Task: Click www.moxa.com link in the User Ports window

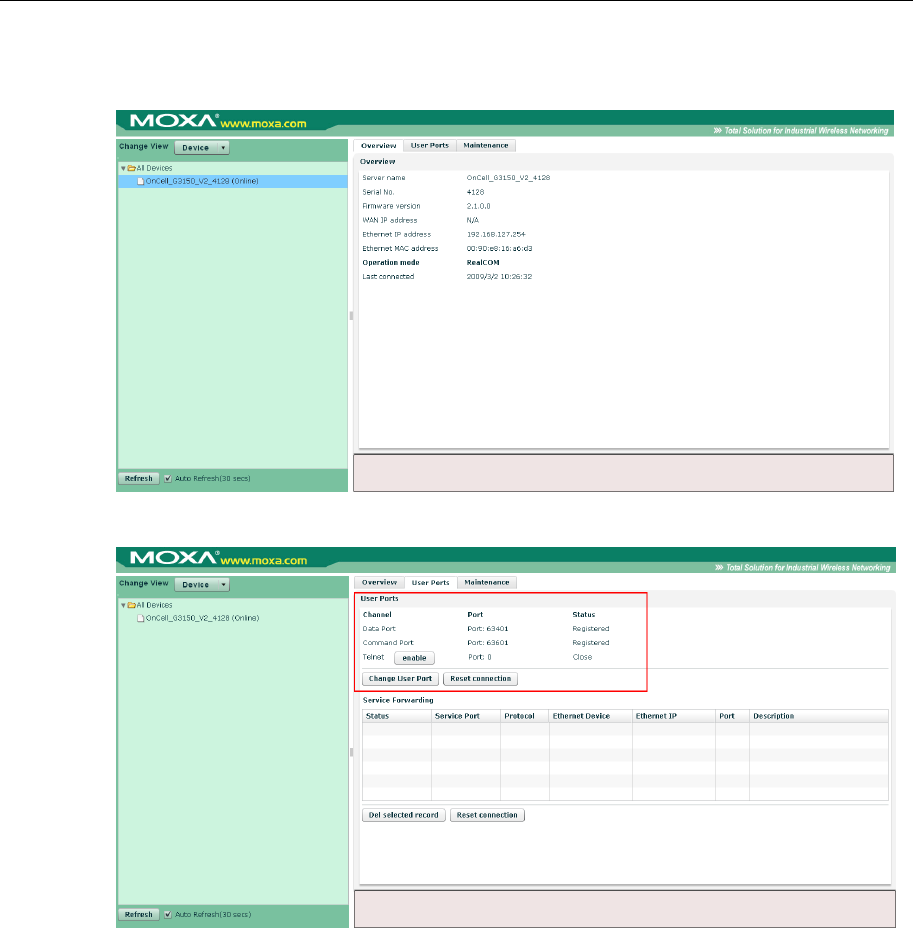Action: coord(264,560)
